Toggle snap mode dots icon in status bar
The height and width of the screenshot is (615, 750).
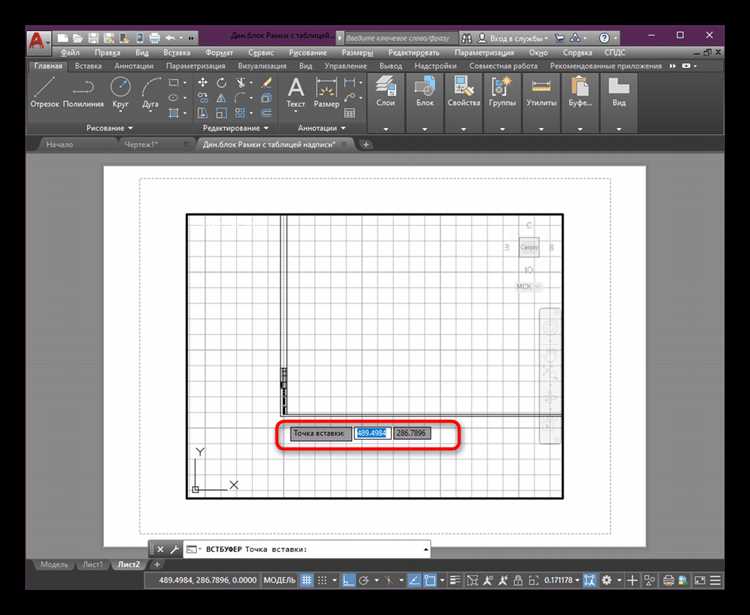point(322,581)
